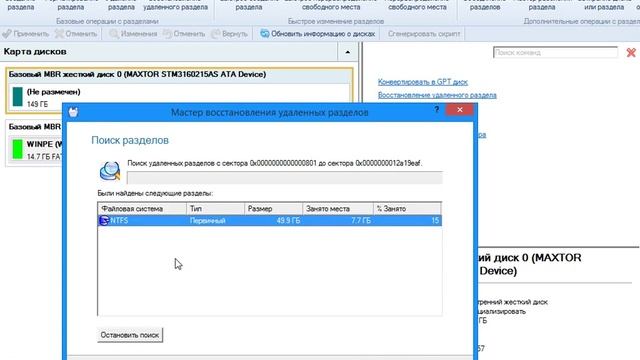Click the green WINPE partition color block
Viewport: 640px width, 360px height.
tap(17, 149)
